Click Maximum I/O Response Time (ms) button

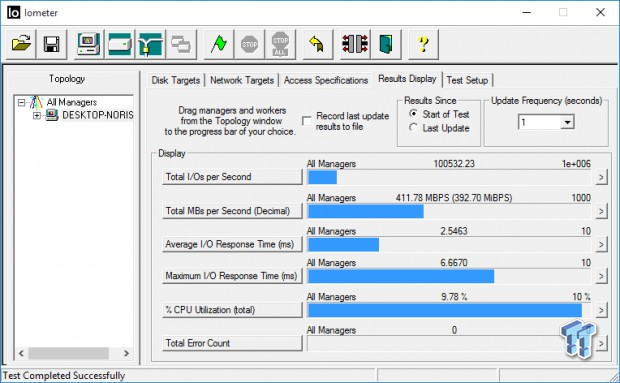232,276
